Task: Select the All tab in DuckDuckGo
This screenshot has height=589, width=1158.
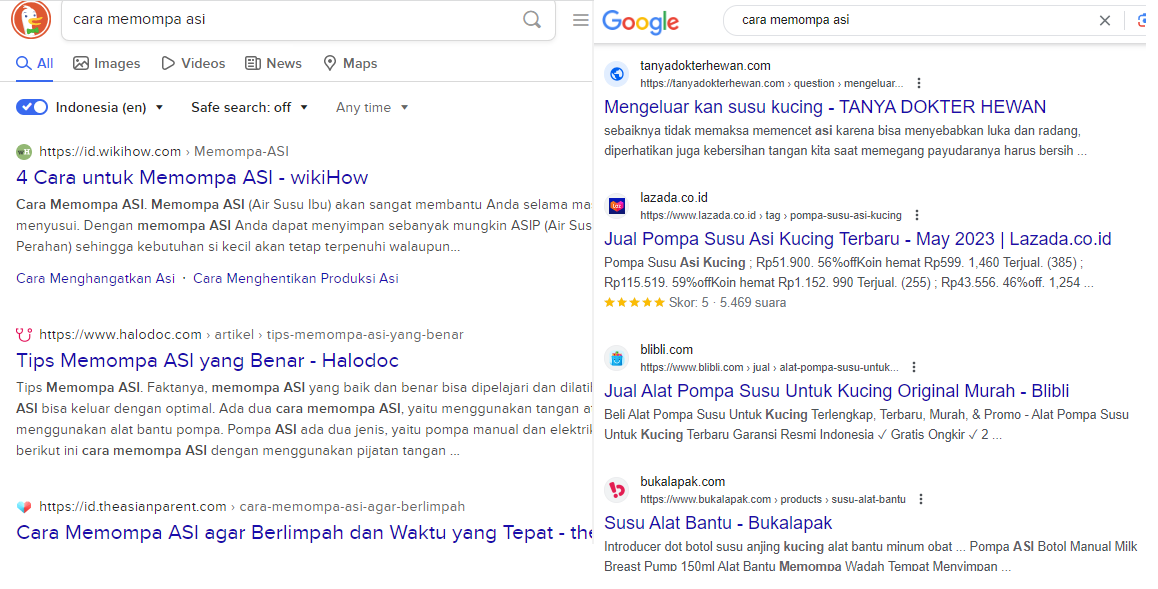Action: [35, 63]
